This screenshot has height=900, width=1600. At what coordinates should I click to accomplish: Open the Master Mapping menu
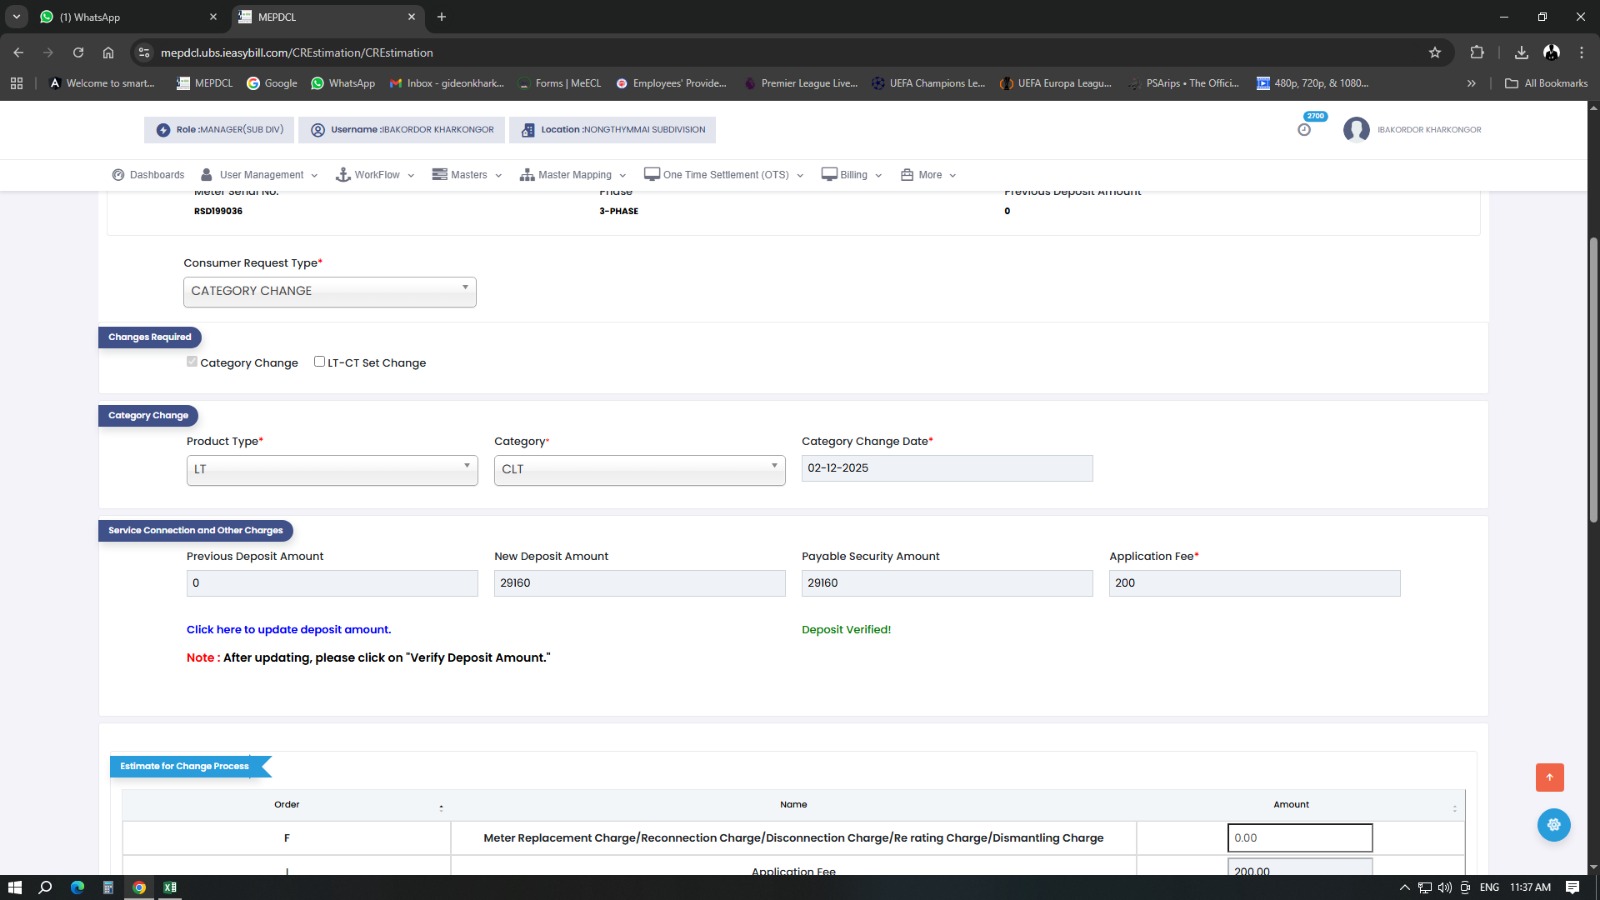pyautogui.click(x=573, y=175)
